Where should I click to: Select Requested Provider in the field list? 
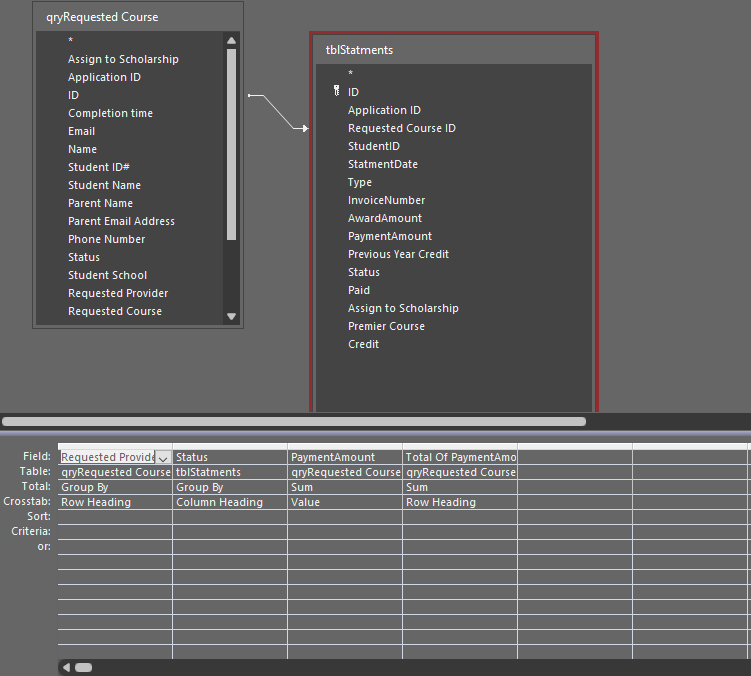pos(118,293)
